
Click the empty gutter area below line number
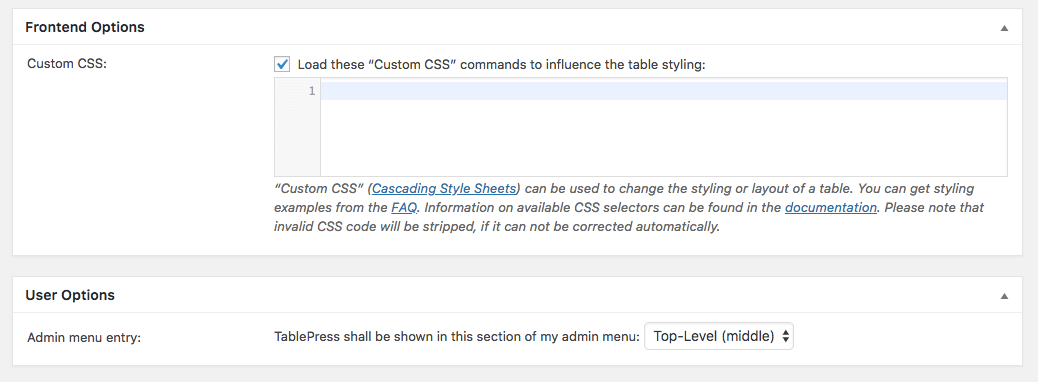click(298, 138)
